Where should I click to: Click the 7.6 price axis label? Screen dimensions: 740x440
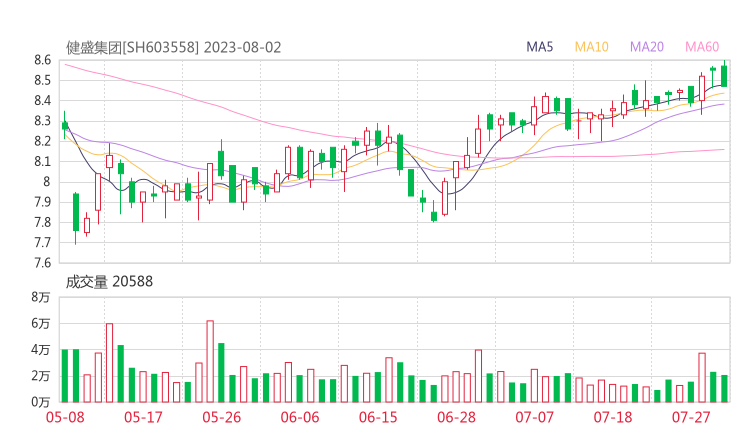(42, 263)
